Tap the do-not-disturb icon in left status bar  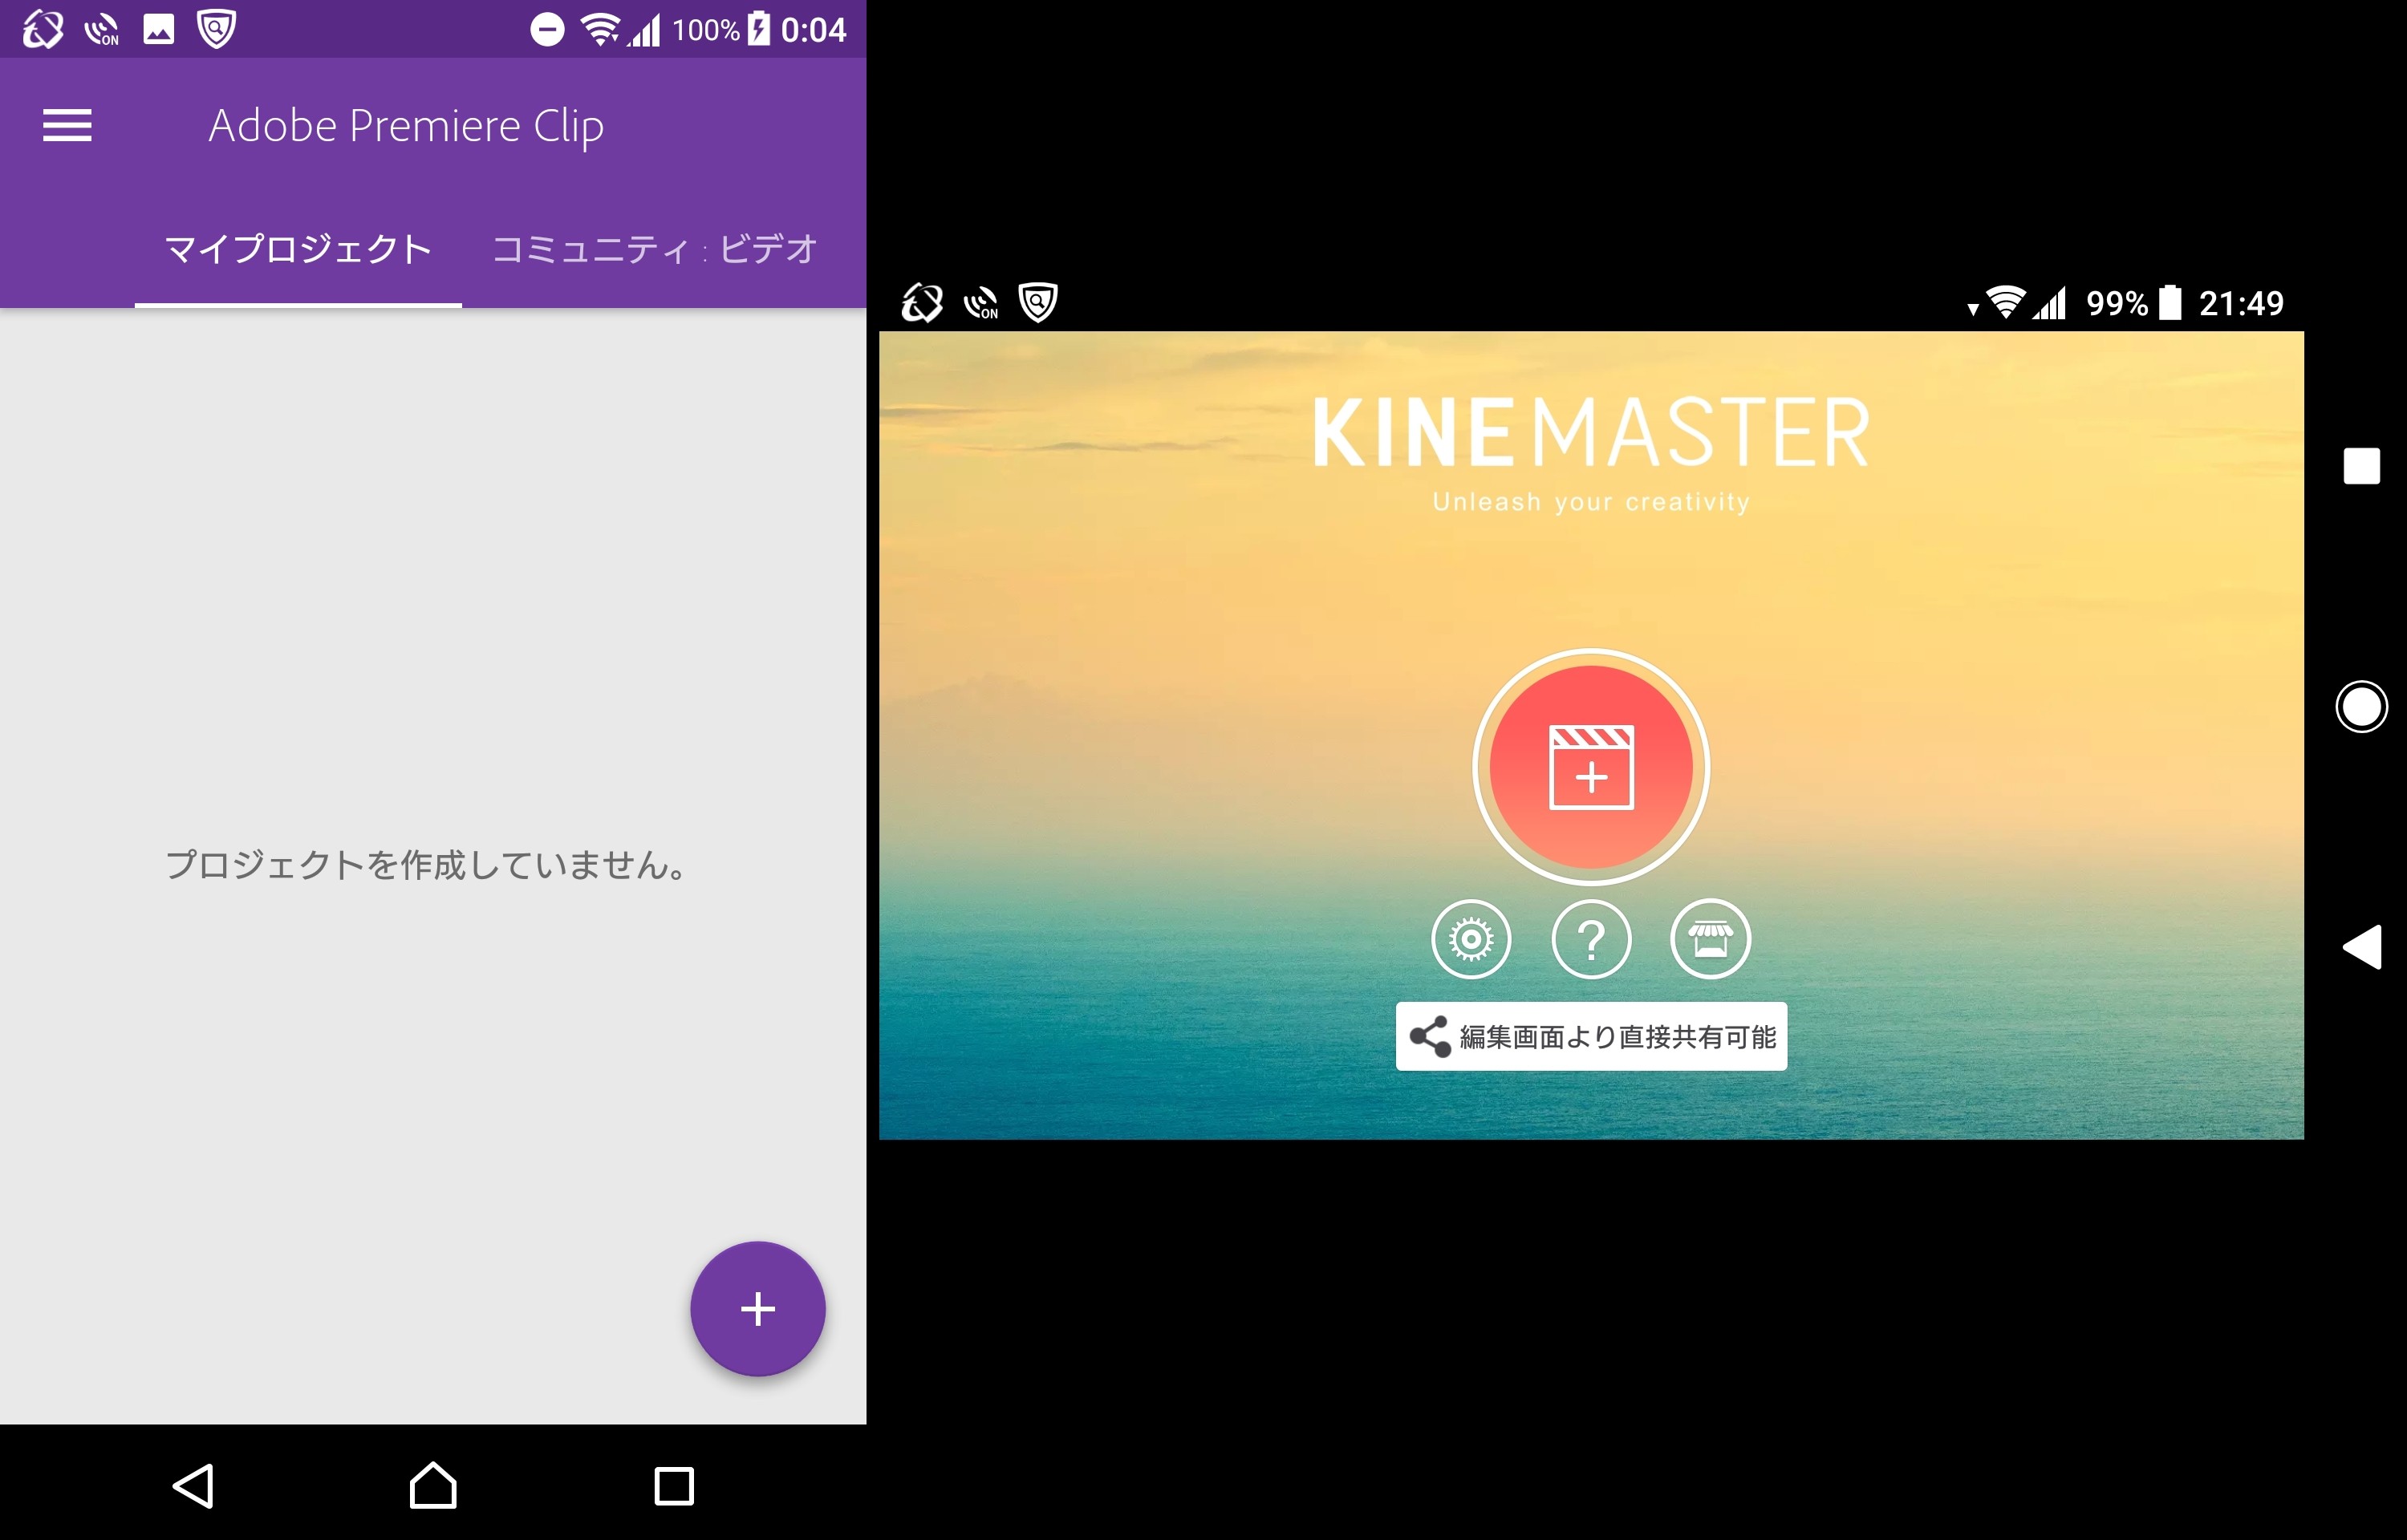(x=547, y=30)
